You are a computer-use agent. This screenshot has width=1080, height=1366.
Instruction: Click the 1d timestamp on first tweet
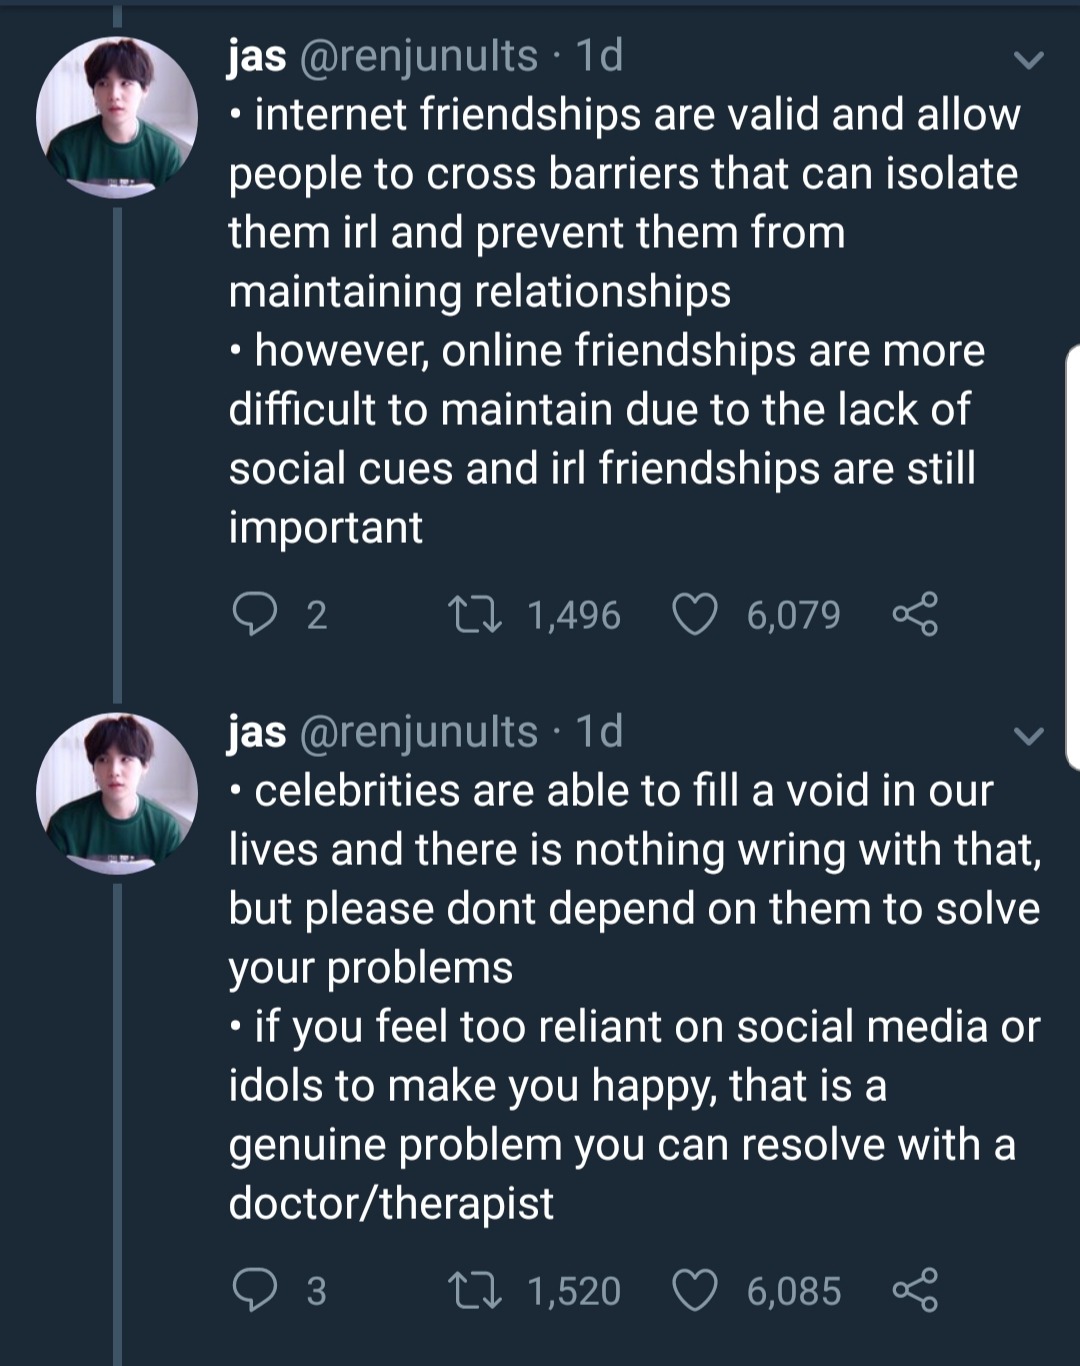[600, 57]
